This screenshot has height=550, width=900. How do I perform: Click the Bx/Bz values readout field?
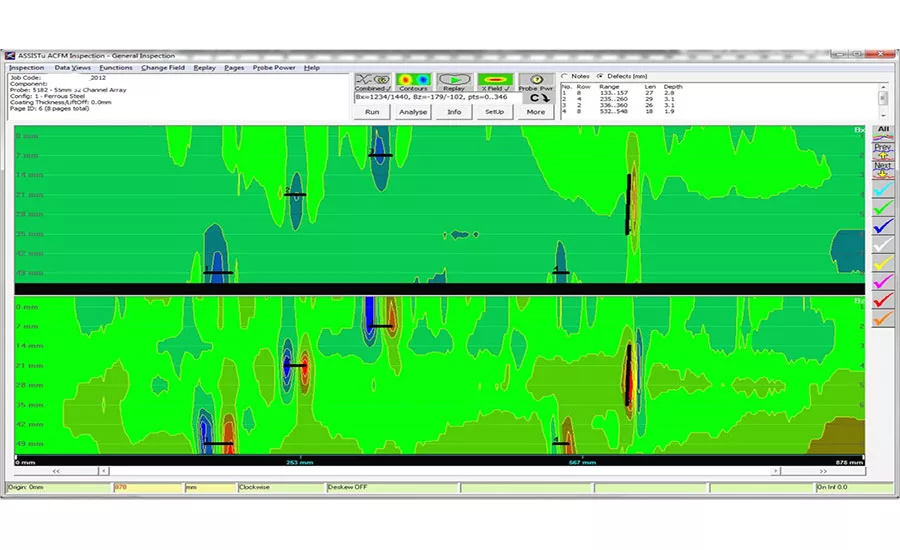(439, 98)
